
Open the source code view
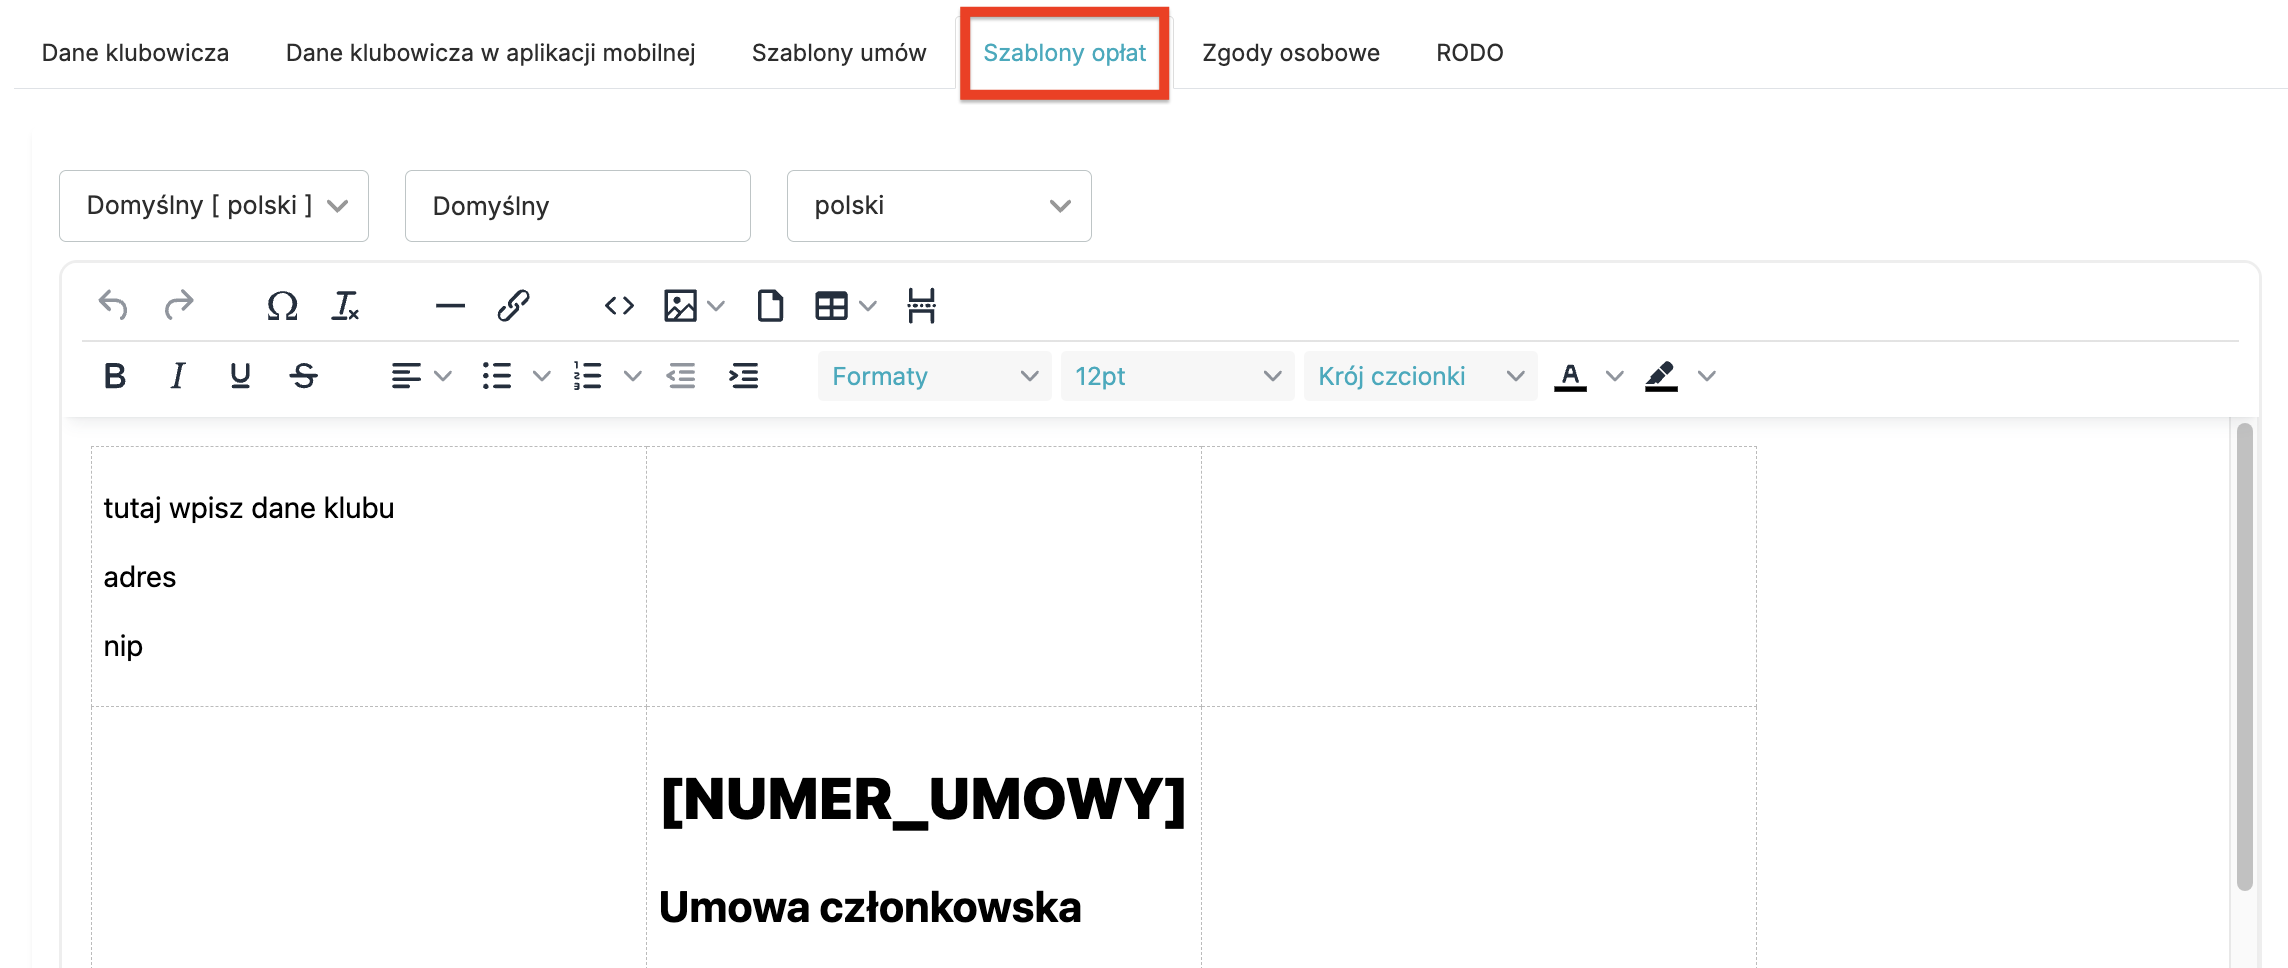pos(619,305)
